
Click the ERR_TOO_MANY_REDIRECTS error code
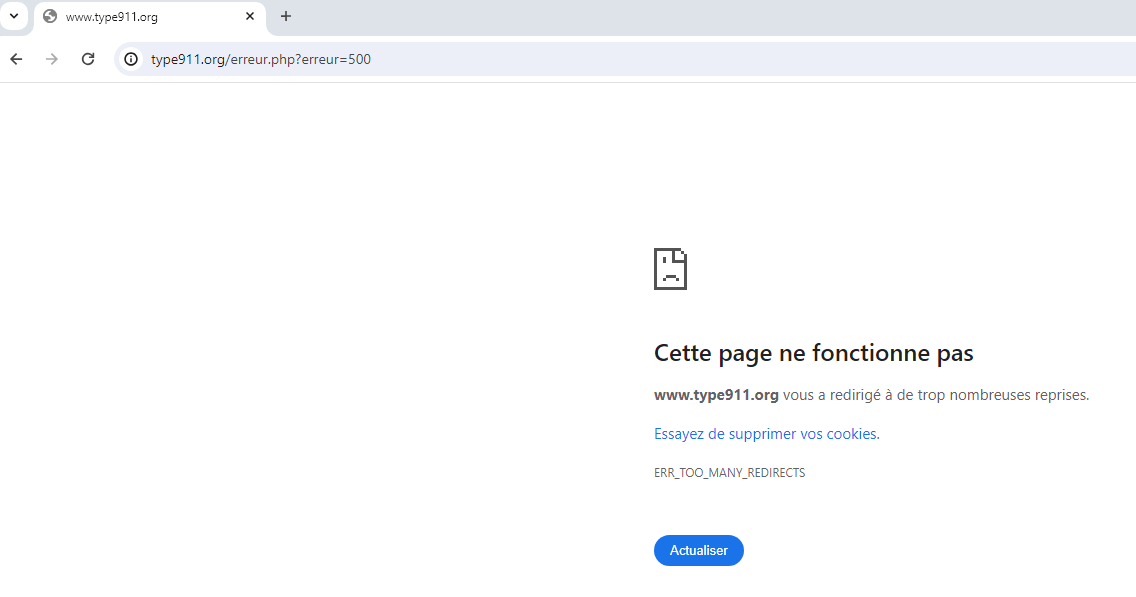click(x=729, y=473)
